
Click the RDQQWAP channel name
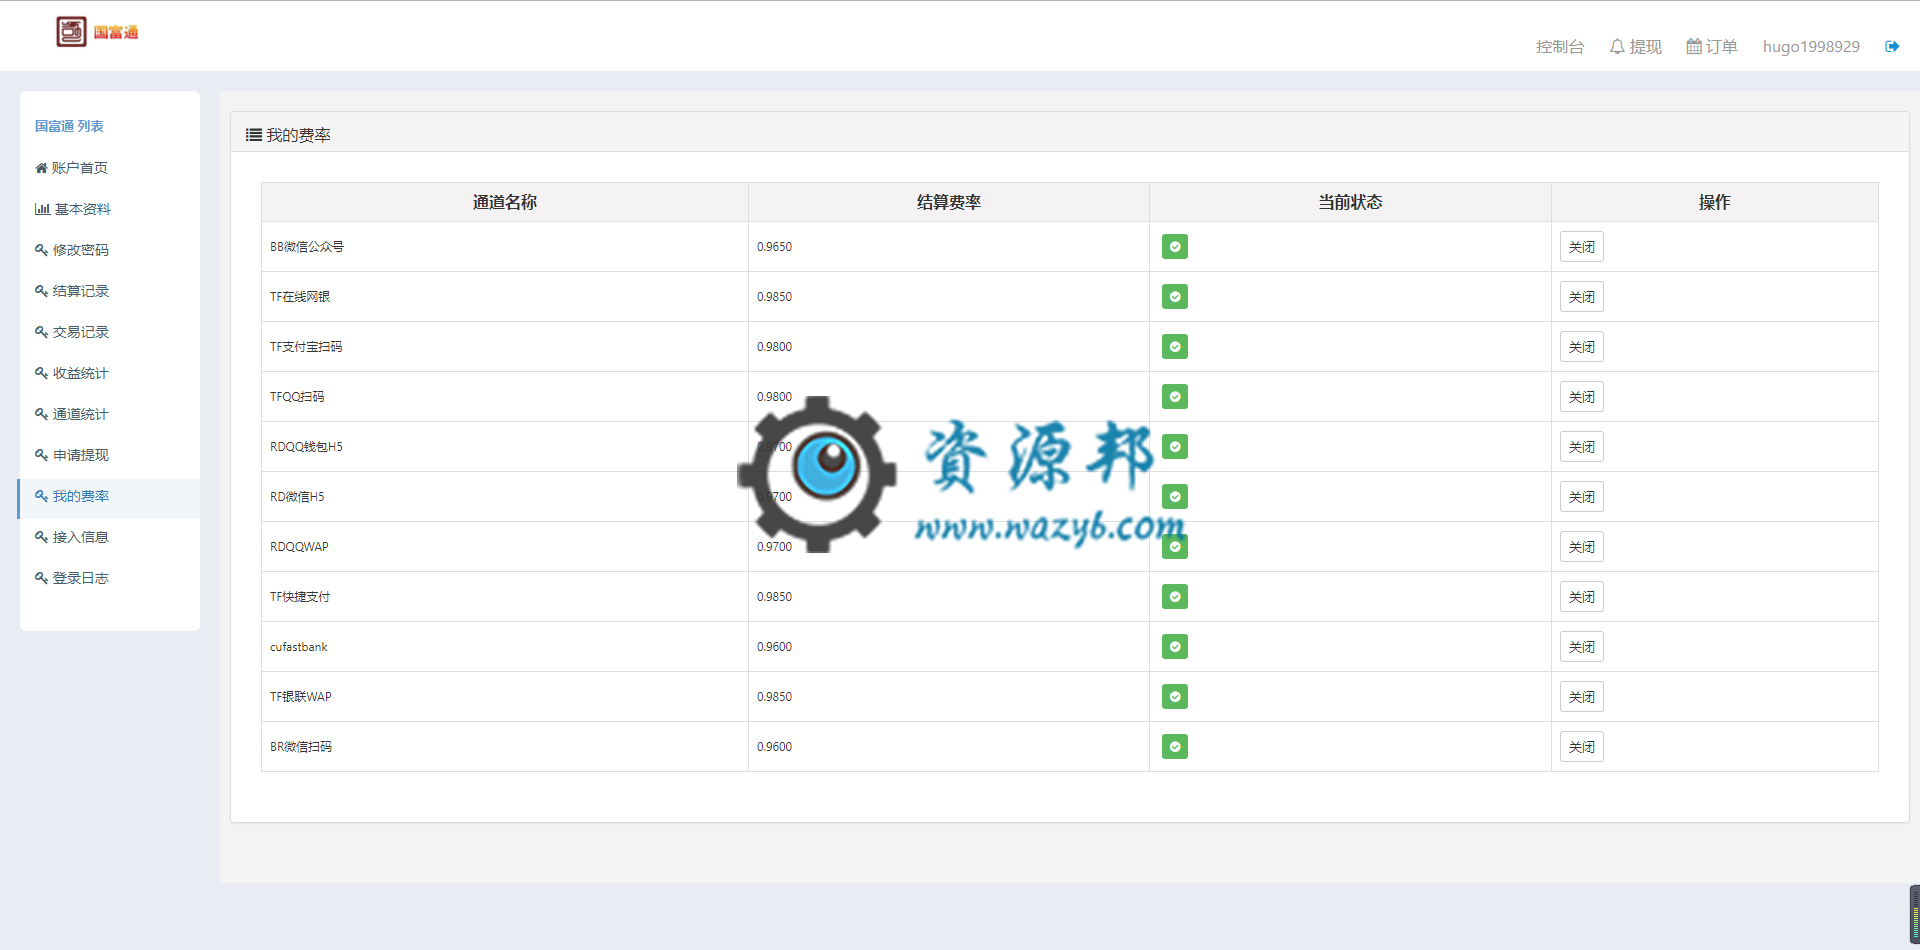point(299,547)
